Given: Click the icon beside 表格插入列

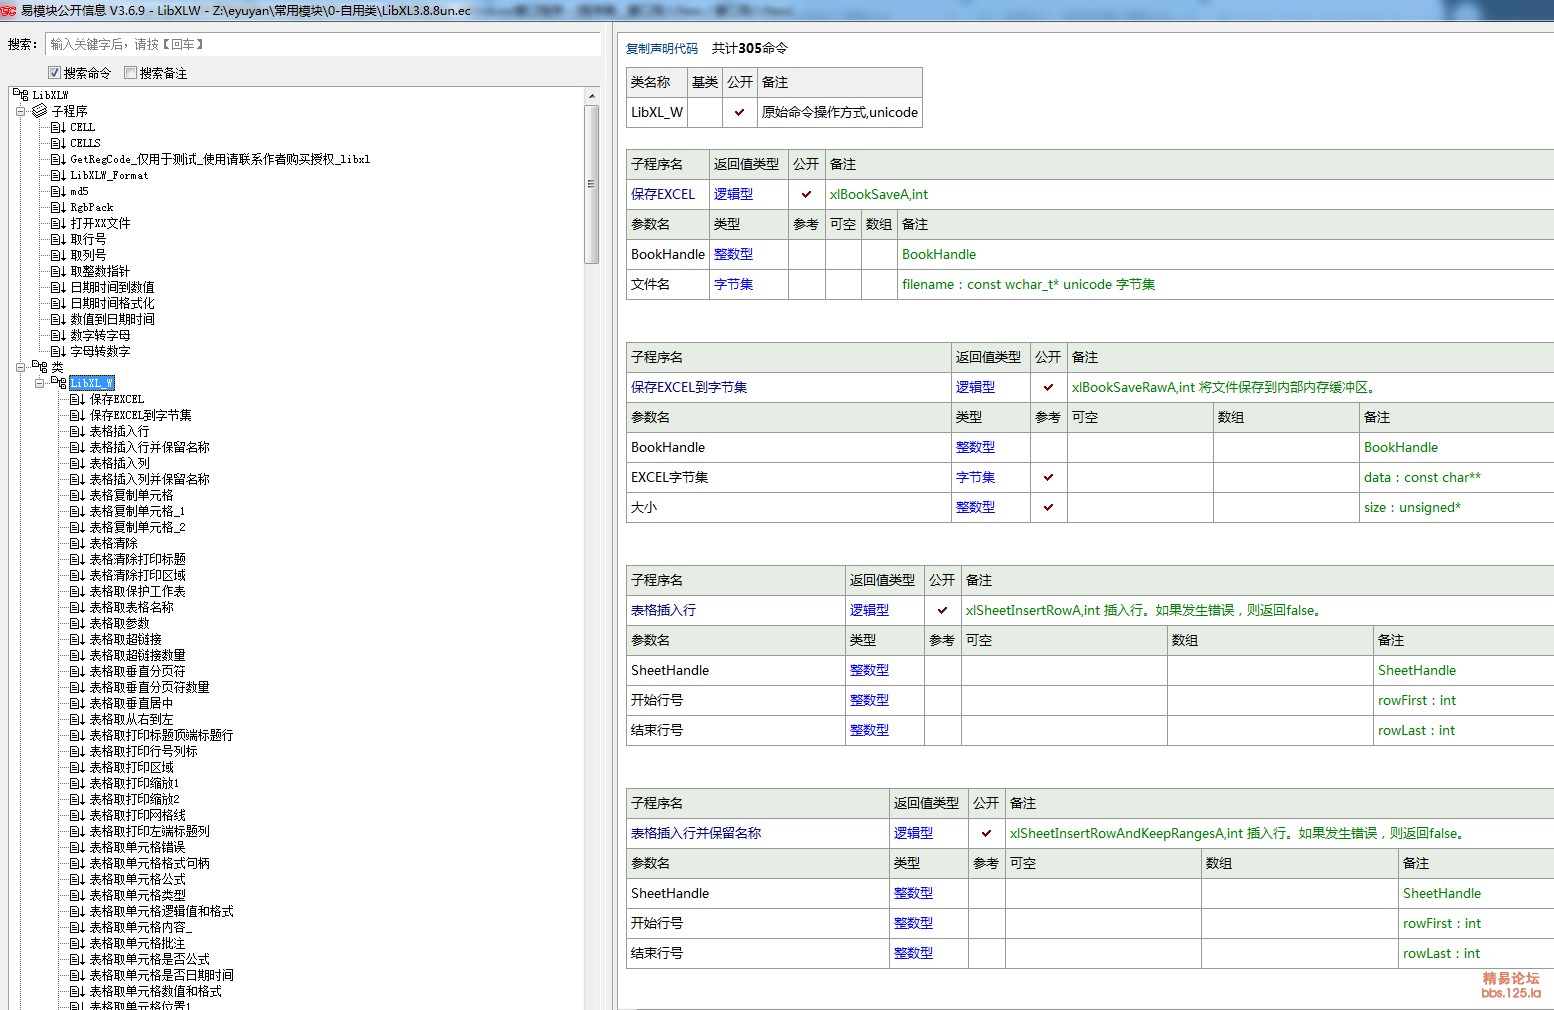Looking at the screenshot, I should 77,463.
